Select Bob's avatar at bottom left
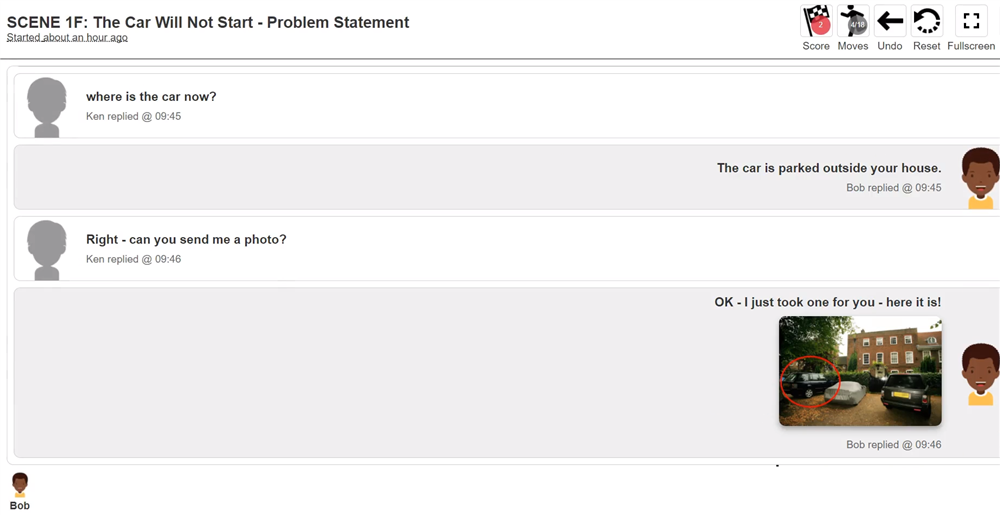 pos(20,485)
